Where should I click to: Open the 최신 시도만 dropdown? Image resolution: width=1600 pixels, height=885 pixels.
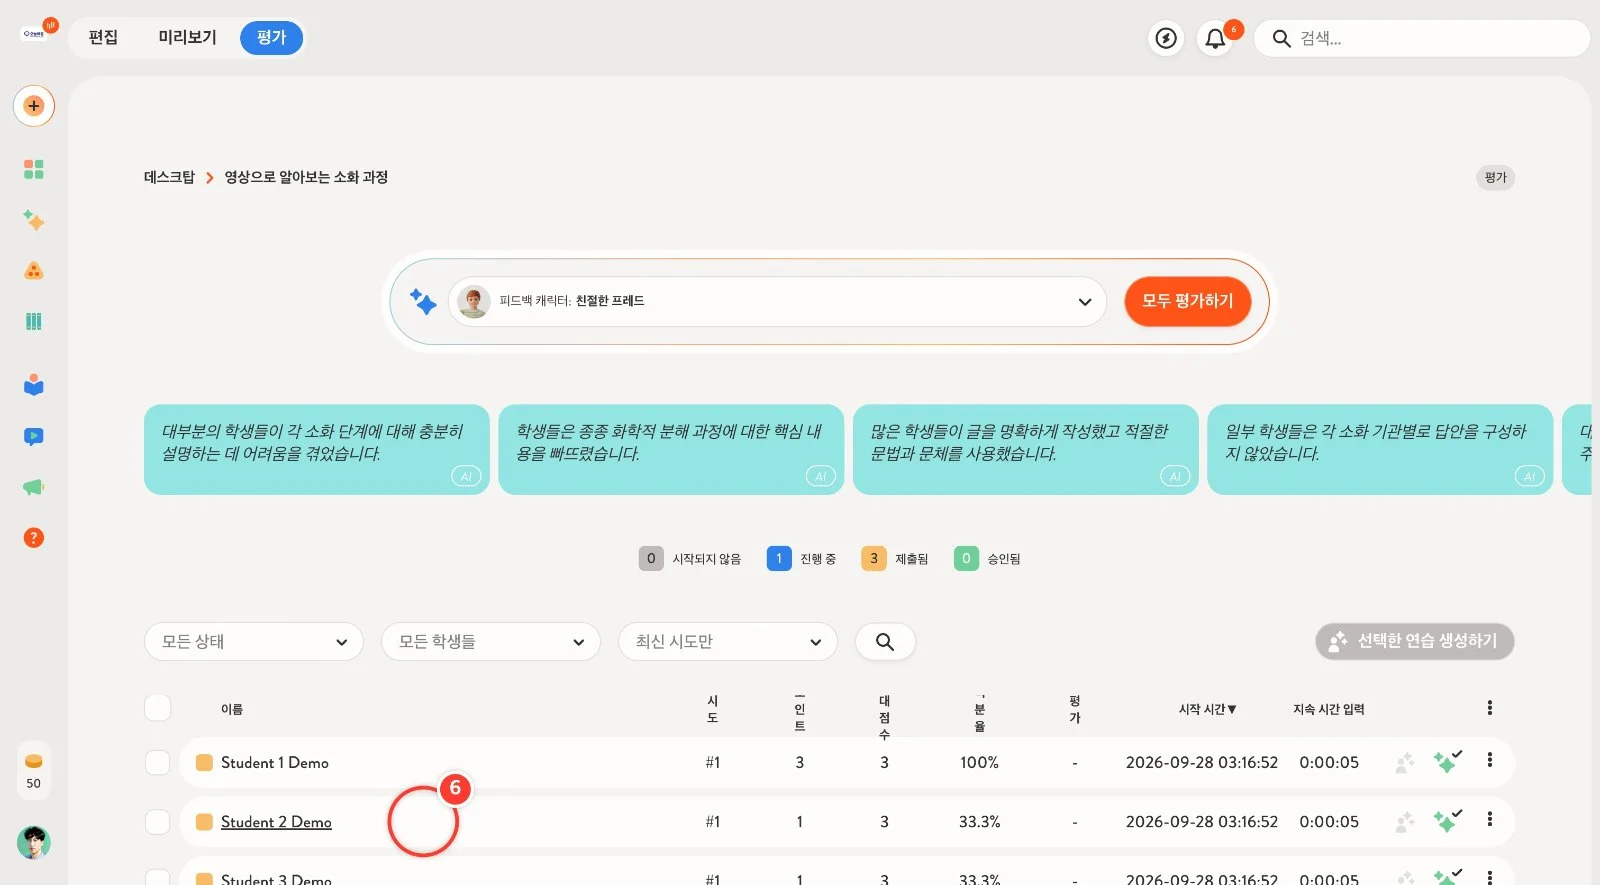(728, 642)
